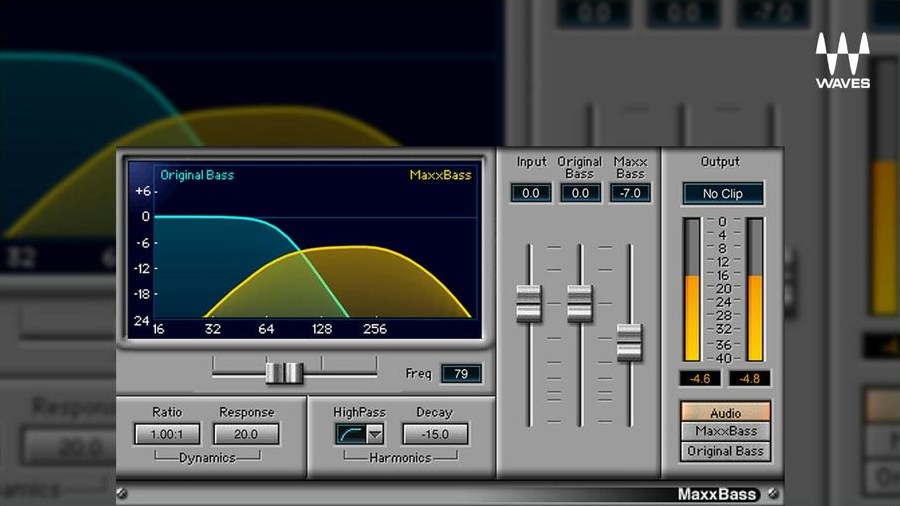This screenshot has width=900, height=506.
Task: Click the Maxx Bass fader handle
Action: point(630,342)
